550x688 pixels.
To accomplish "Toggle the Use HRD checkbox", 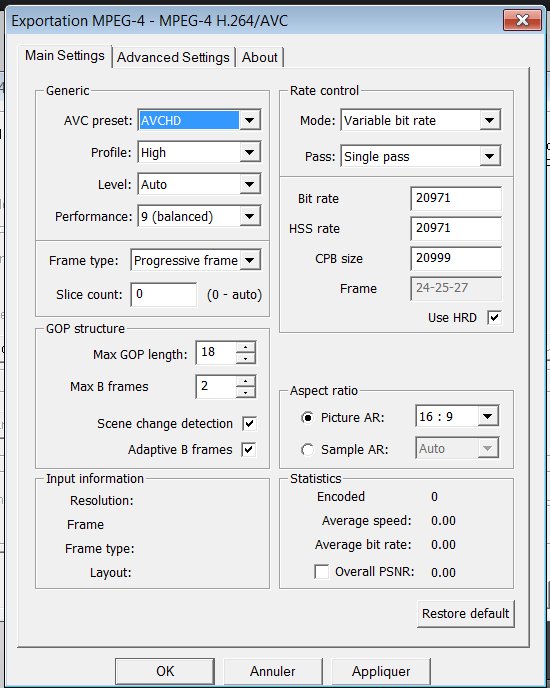I will pyautogui.click(x=494, y=317).
